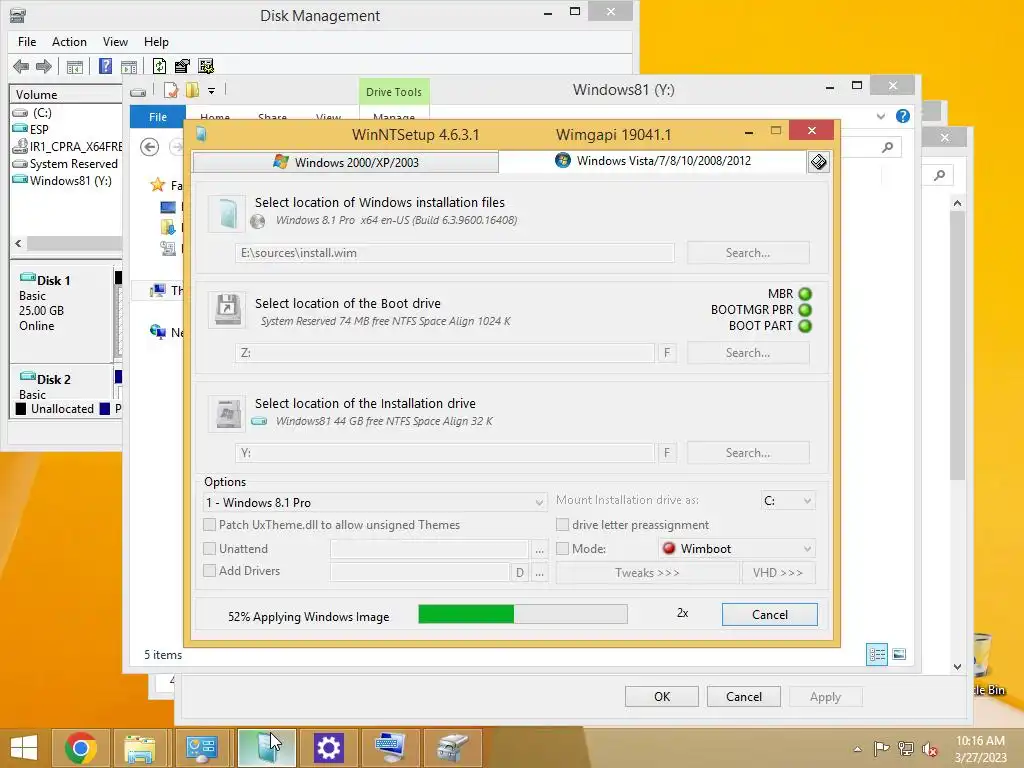This screenshot has height=768, width=1024.
Task: Open the Mount Installation drive letter C: dropdown
Action: pos(788,501)
